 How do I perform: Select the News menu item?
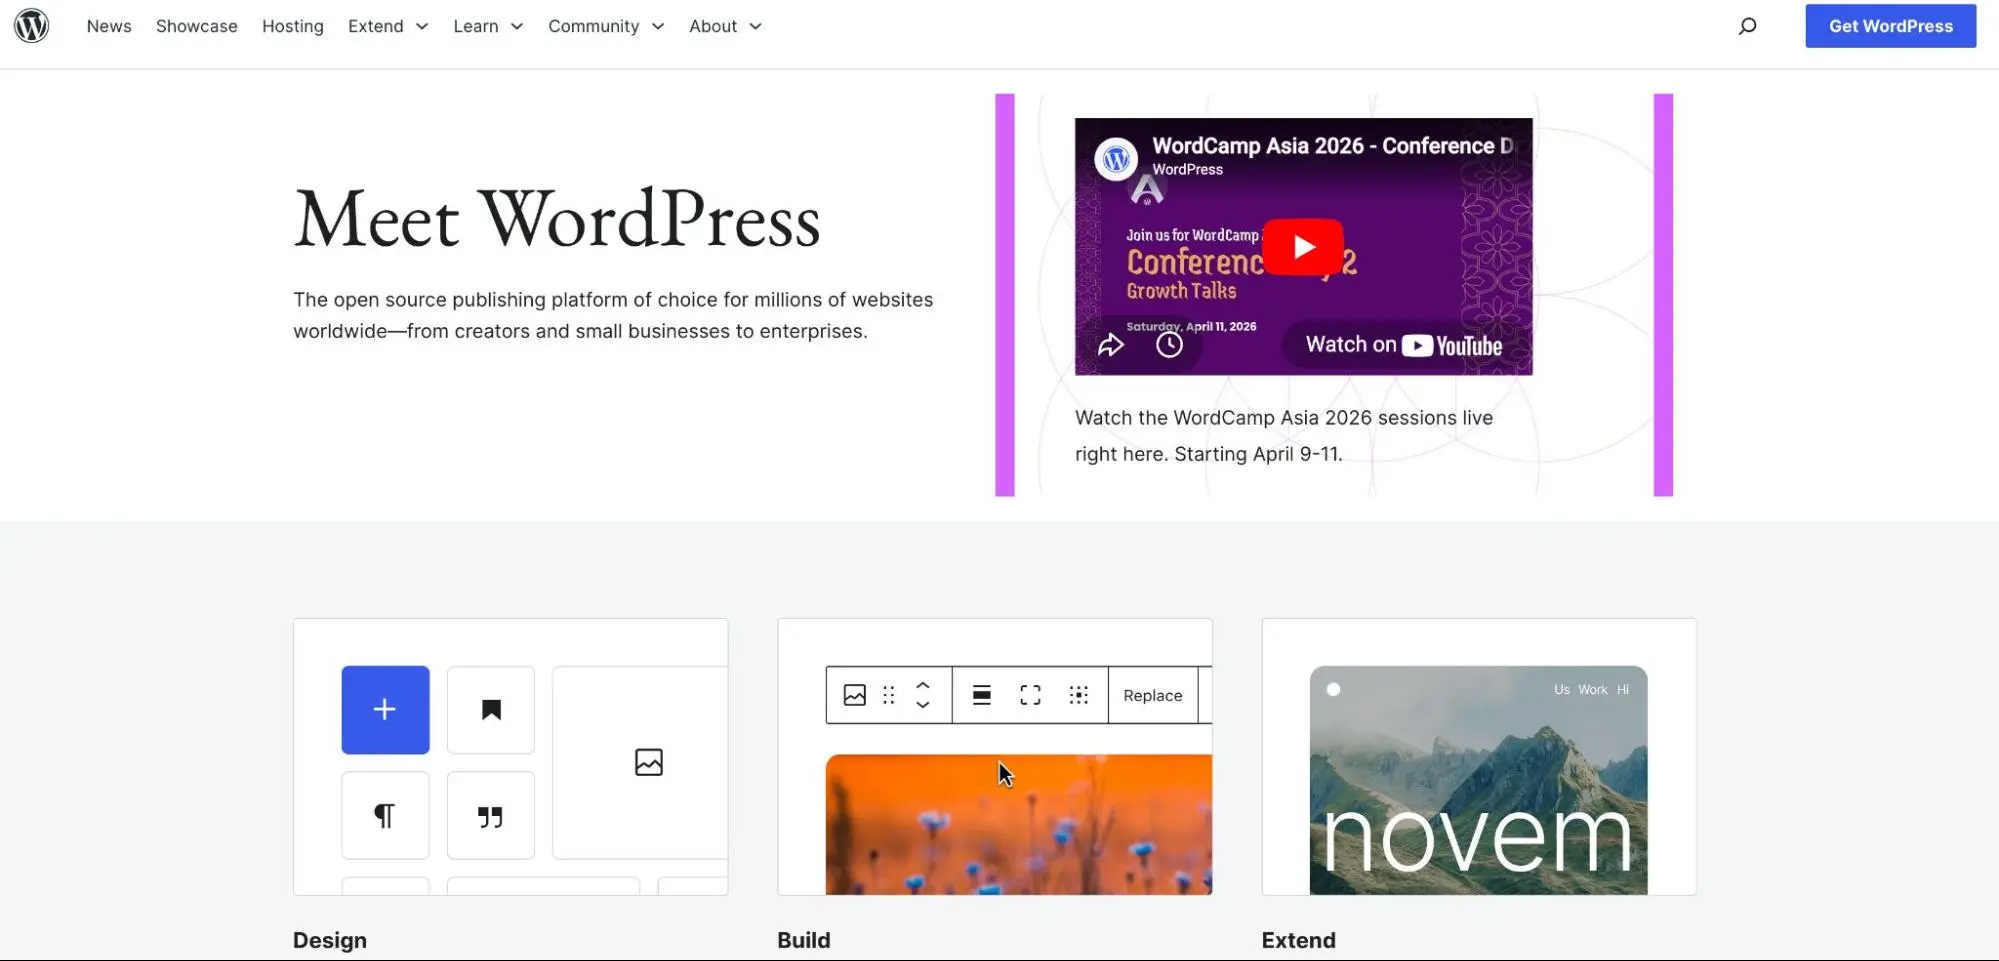tap(109, 26)
